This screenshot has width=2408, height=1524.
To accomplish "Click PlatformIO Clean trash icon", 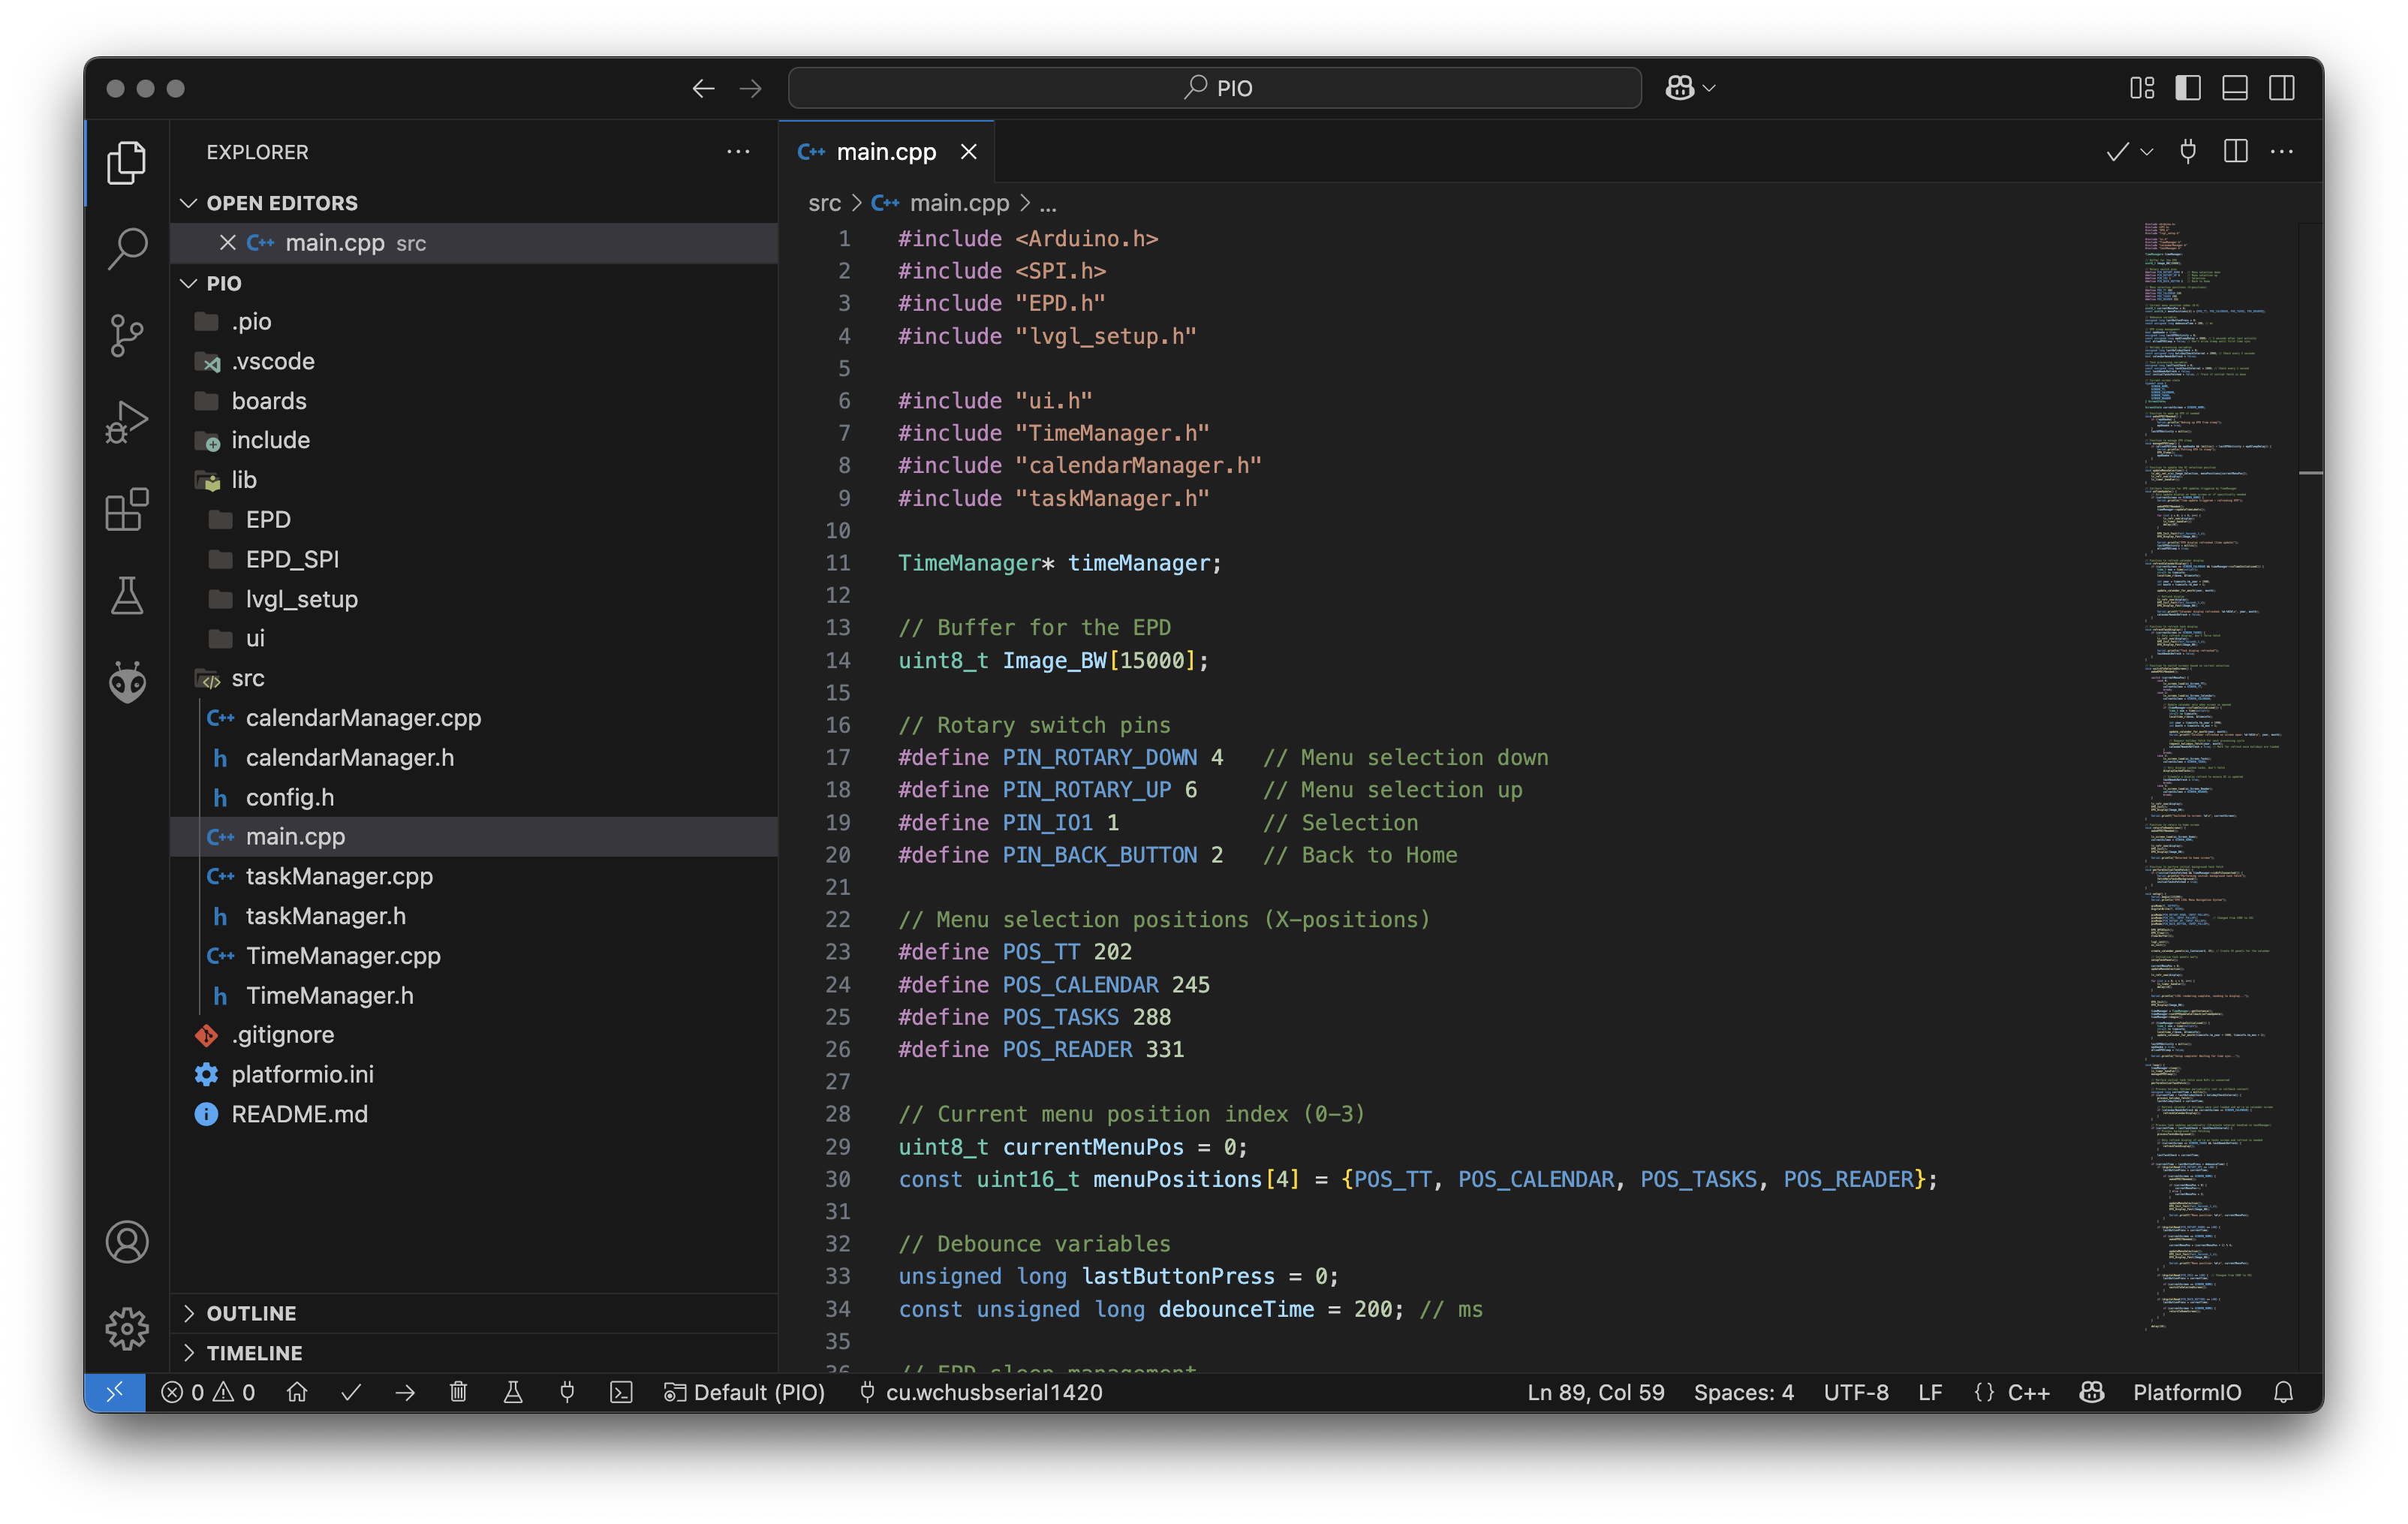I will click(x=458, y=1392).
